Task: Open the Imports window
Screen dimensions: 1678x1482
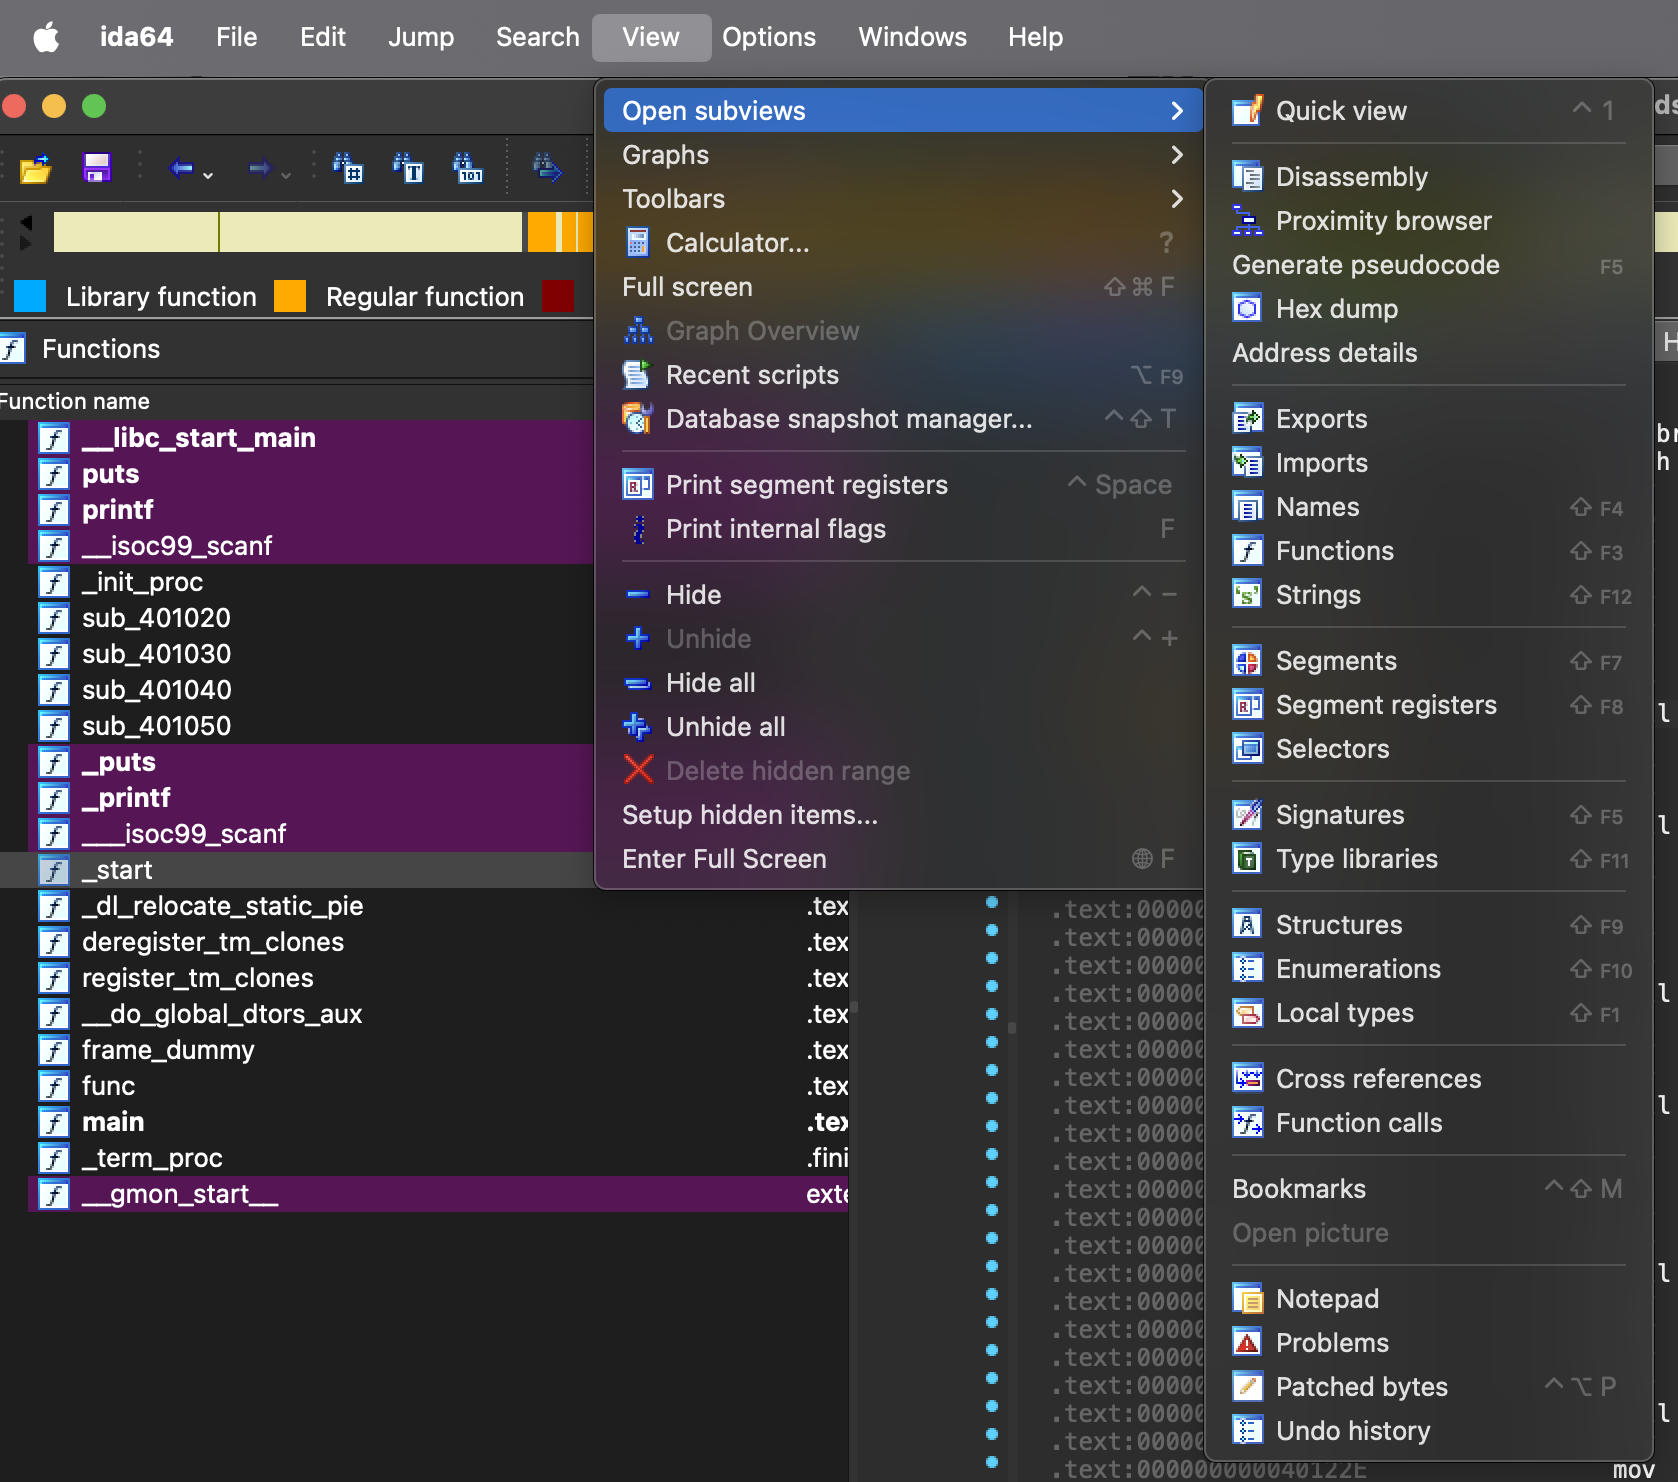Action: (1428, 463)
